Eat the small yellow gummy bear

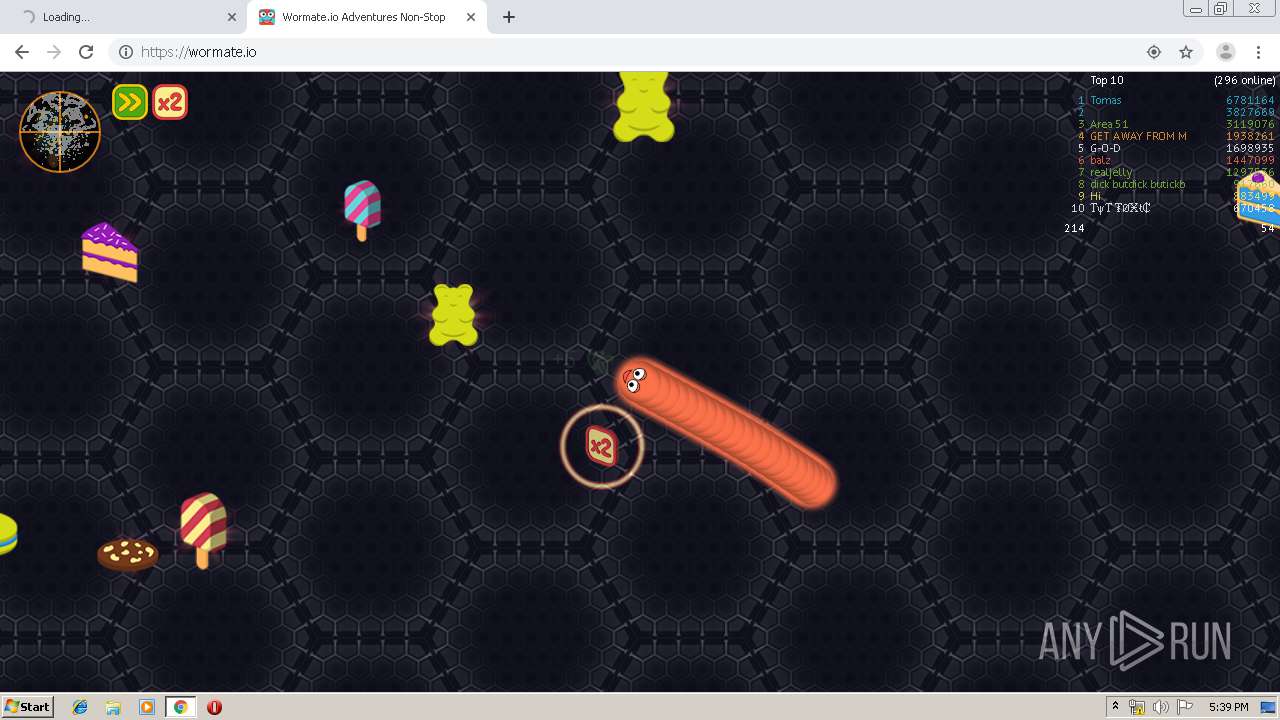tap(453, 315)
